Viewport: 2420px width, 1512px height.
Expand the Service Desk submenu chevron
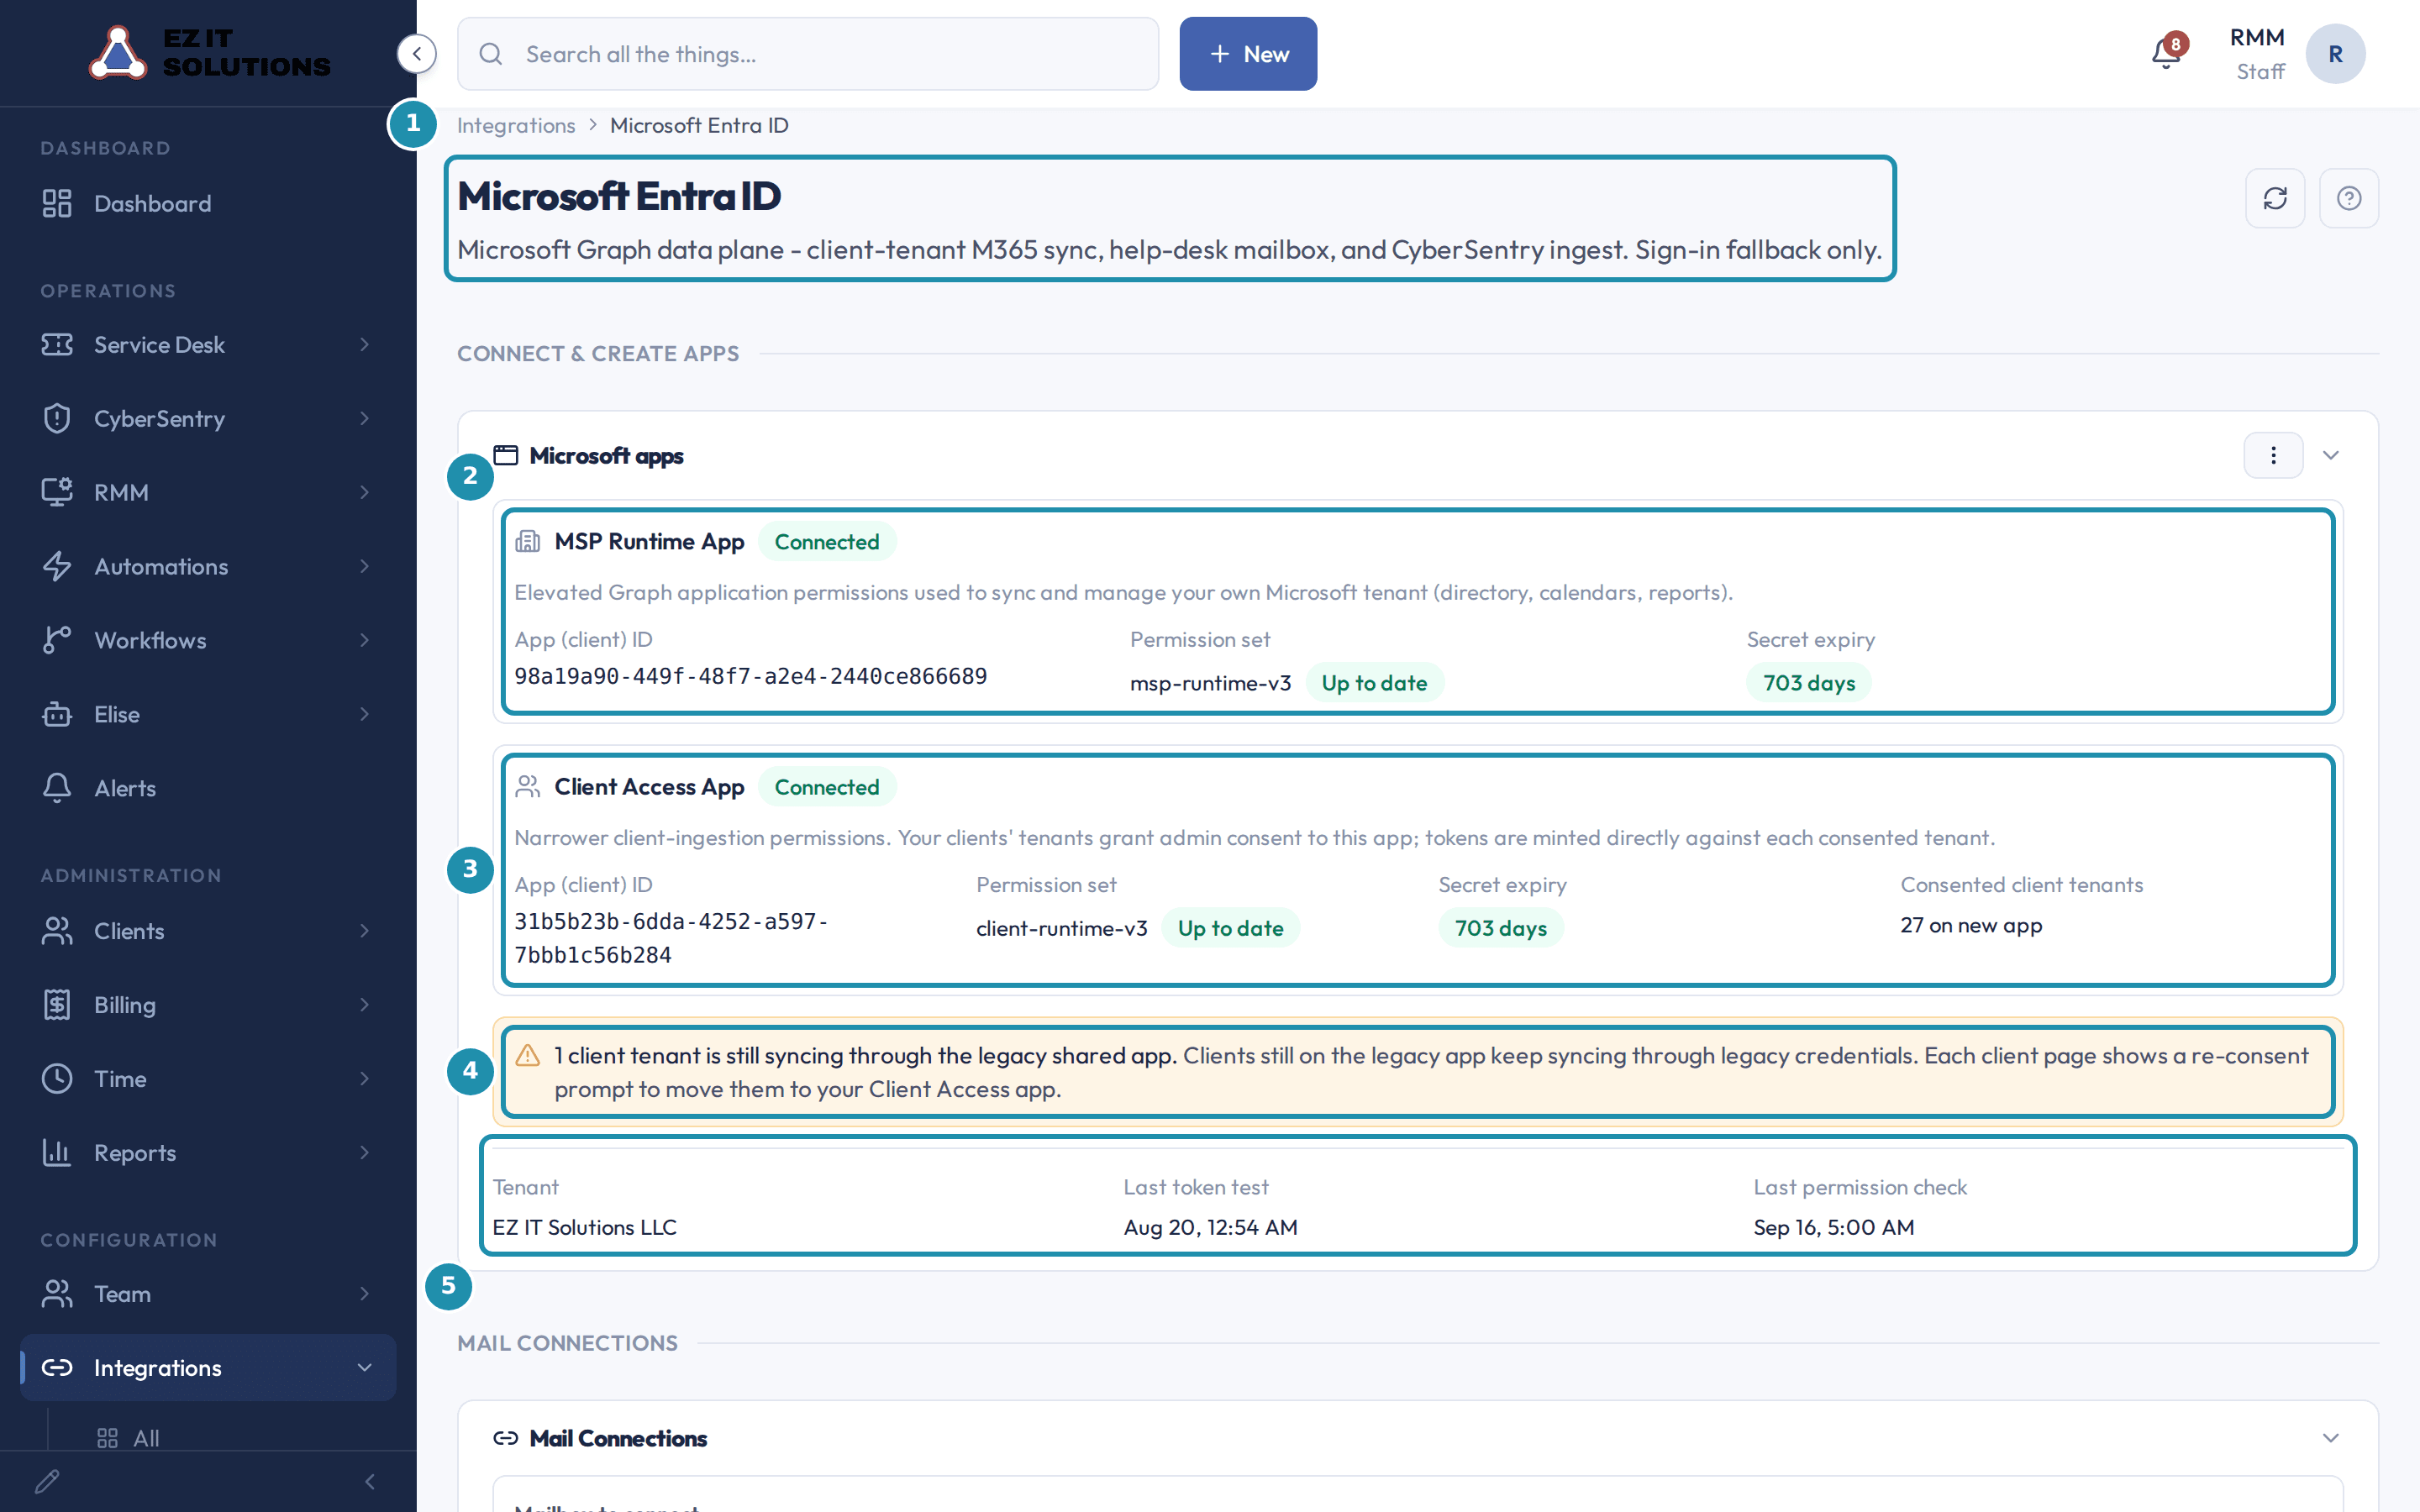click(364, 344)
